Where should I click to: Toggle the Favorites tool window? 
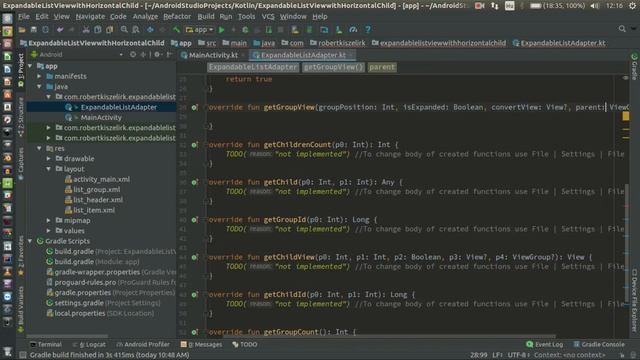(20, 256)
